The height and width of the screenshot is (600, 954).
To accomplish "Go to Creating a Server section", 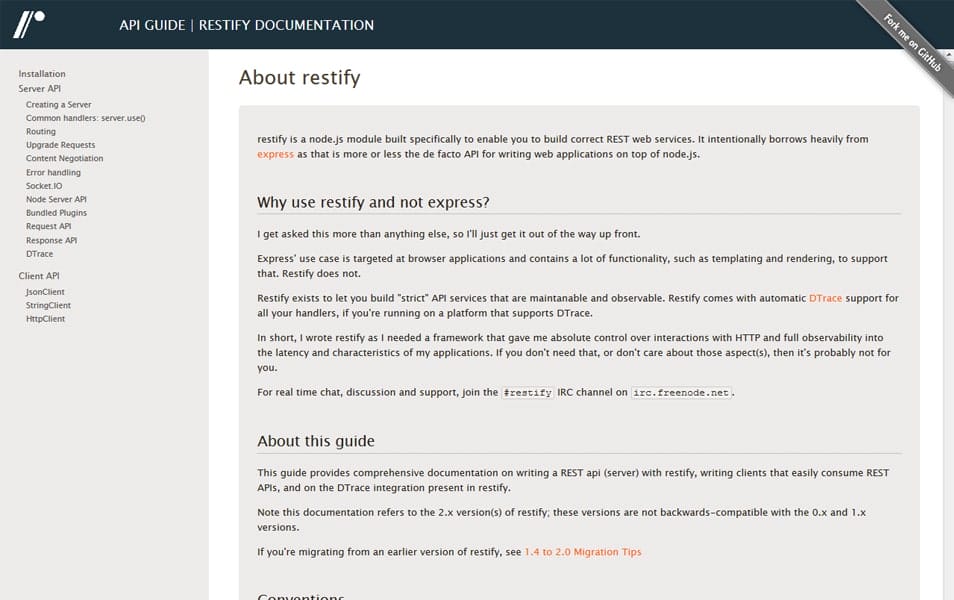I will [x=58, y=105].
